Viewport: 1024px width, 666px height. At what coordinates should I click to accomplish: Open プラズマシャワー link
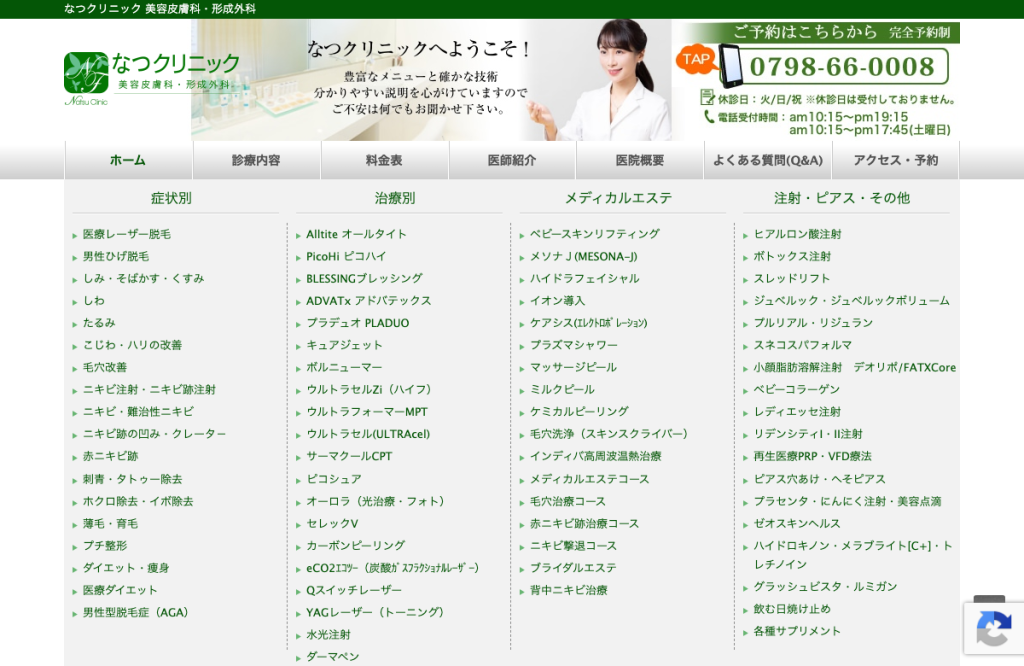tap(573, 345)
